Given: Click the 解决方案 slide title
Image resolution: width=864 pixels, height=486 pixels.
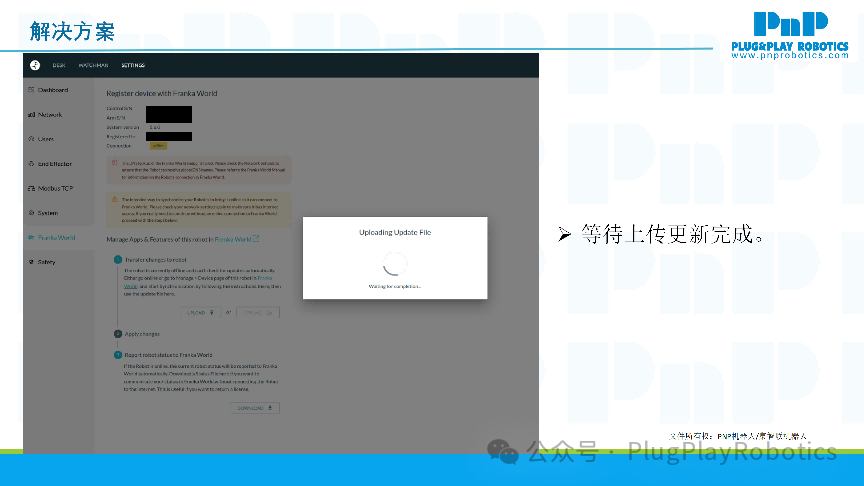Looking at the screenshot, I should coord(72,31).
